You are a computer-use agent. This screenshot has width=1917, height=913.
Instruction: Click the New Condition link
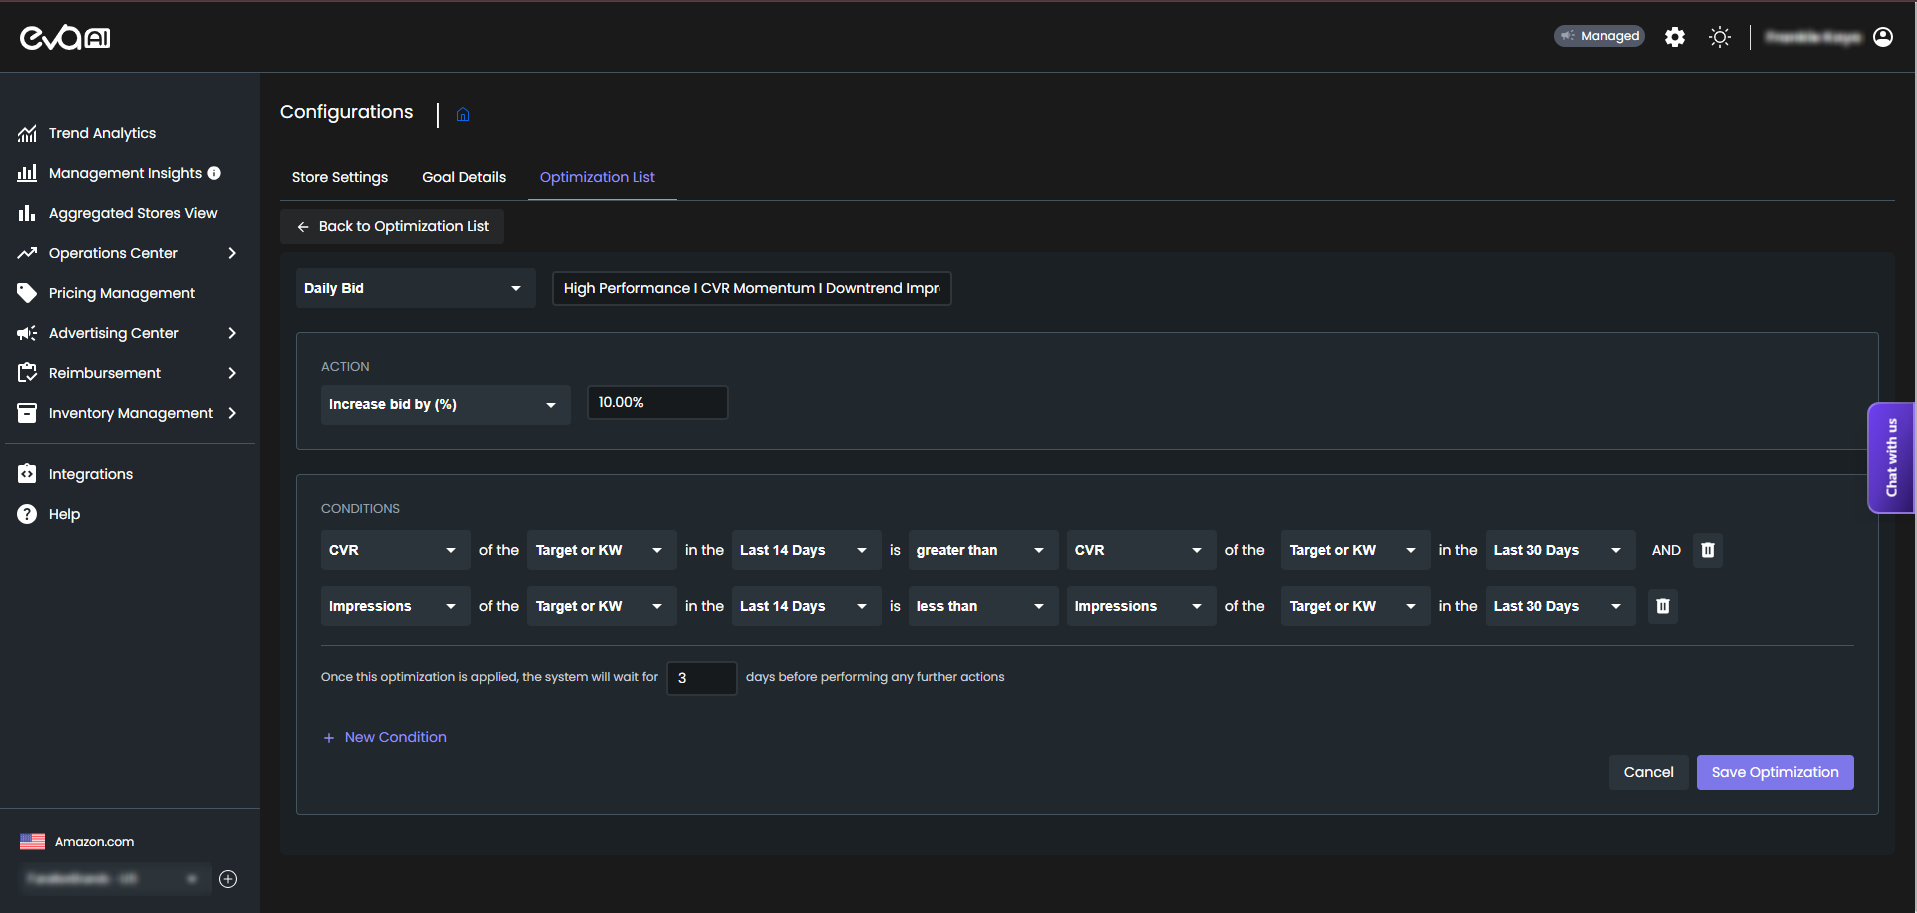pyautogui.click(x=394, y=737)
